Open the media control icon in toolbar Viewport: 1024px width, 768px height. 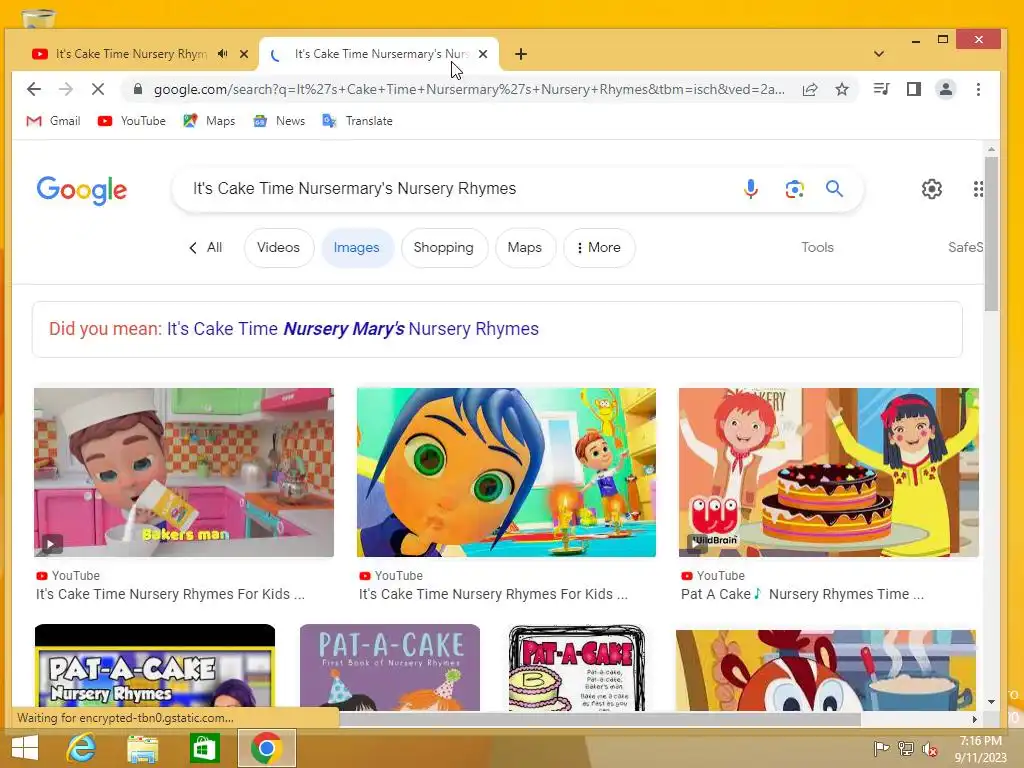coord(881,89)
